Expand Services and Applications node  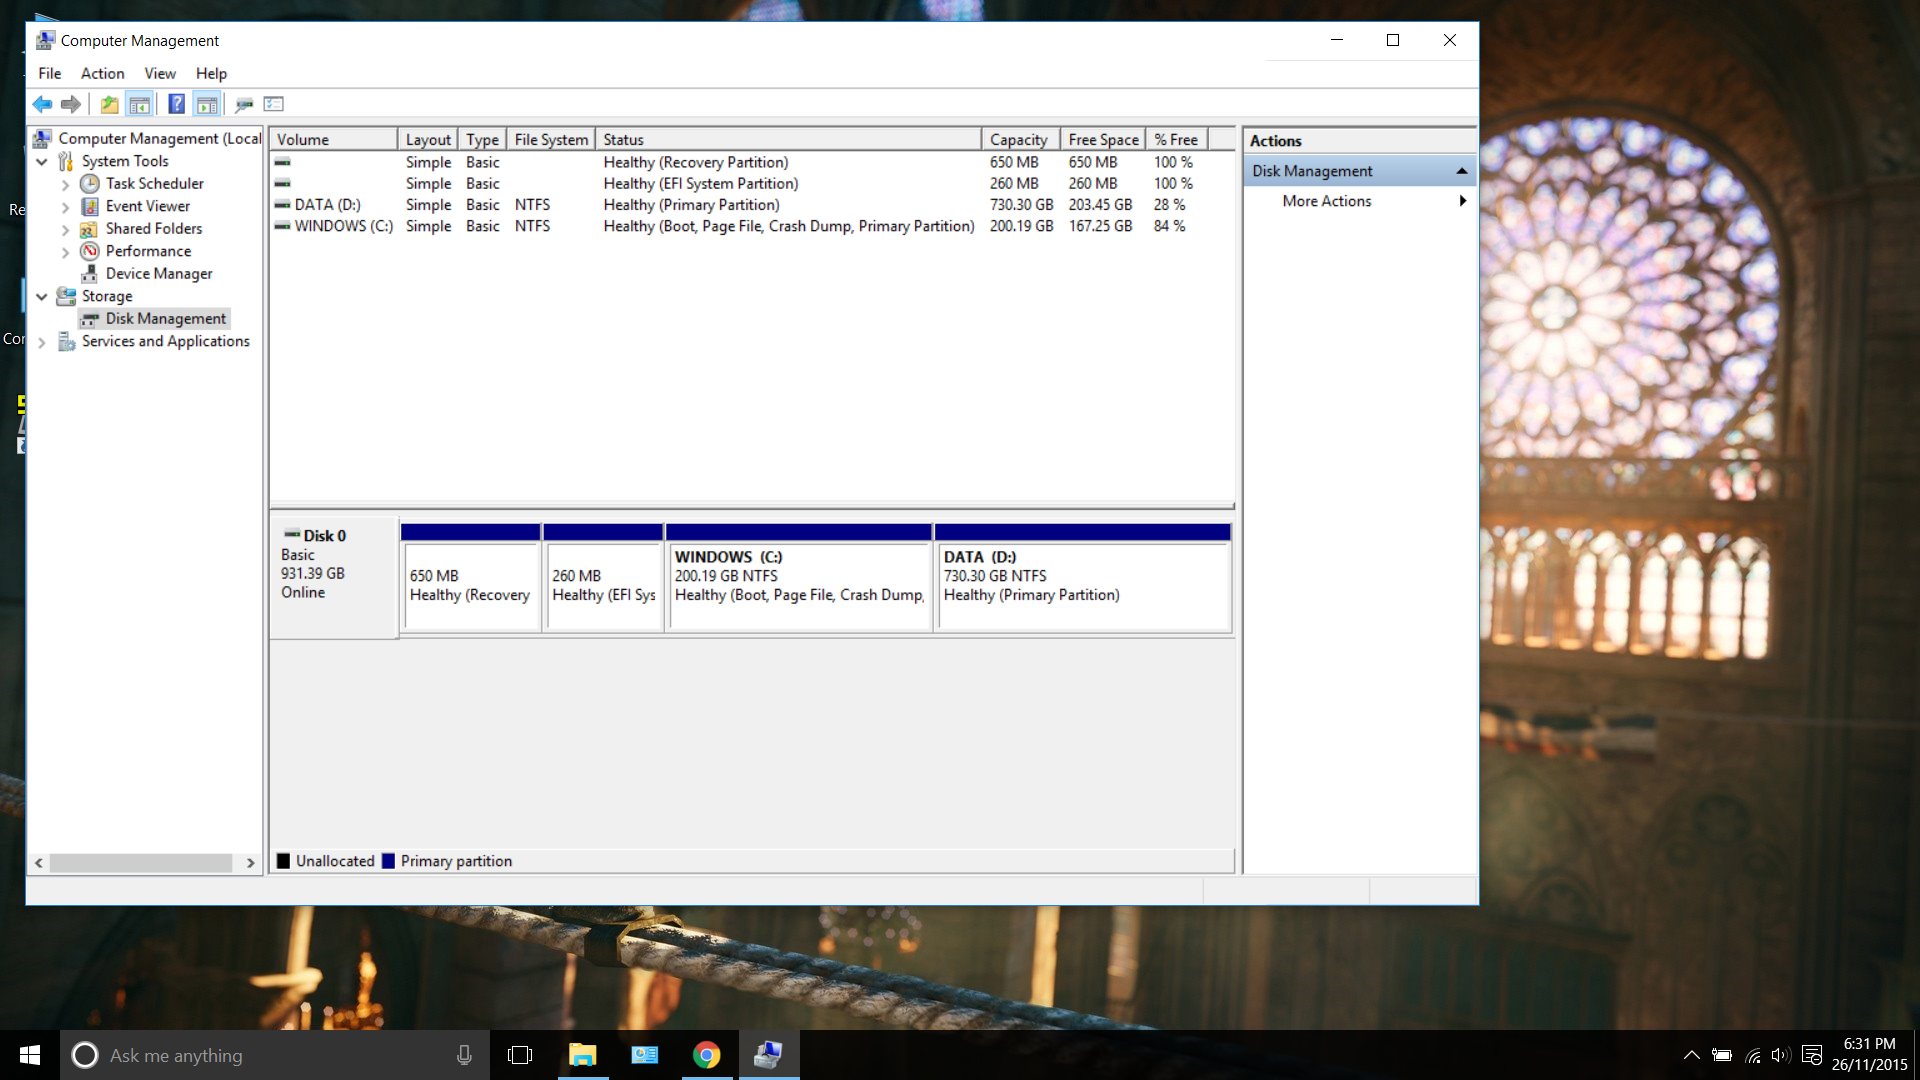[x=42, y=342]
